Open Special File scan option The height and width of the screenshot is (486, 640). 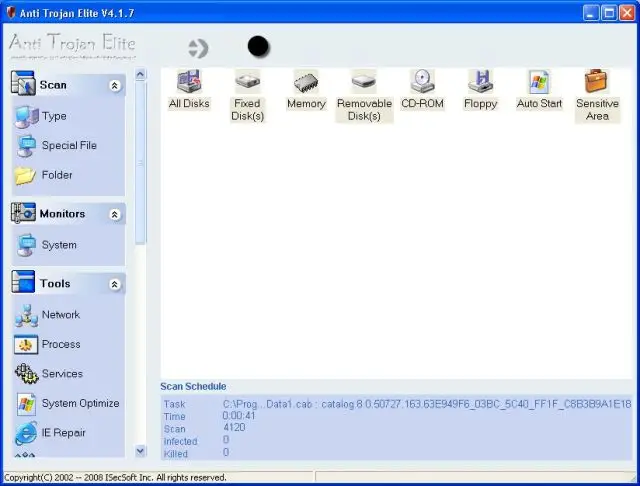(56, 146)
